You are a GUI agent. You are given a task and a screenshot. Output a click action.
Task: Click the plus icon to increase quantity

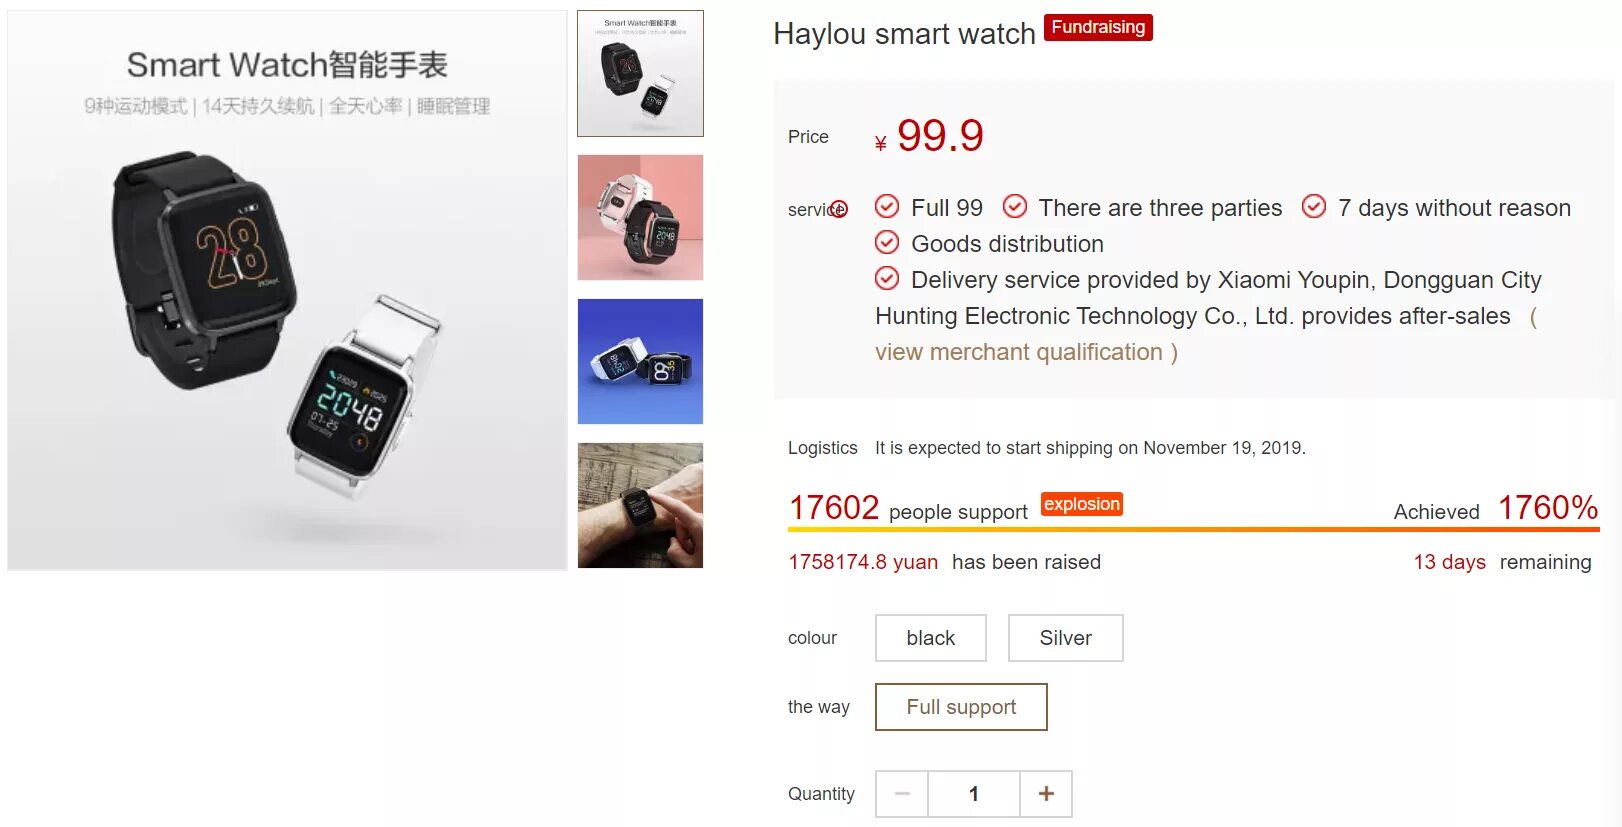click(1046, 794)
